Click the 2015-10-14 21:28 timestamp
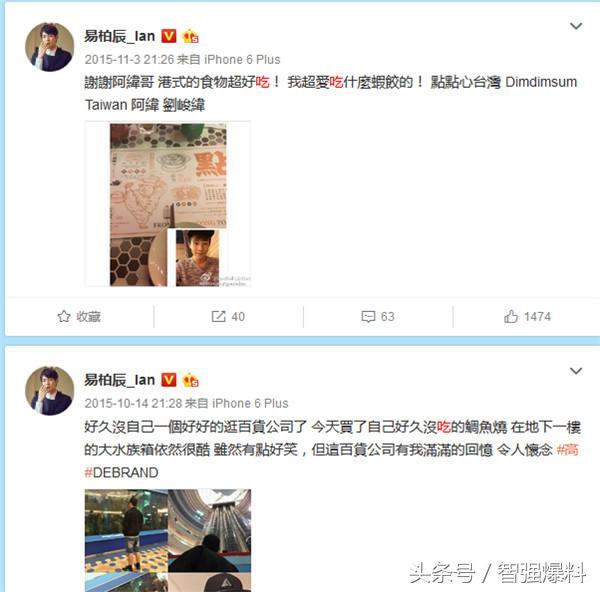Viewport: 600px width, 592px height. coord(133,403)
